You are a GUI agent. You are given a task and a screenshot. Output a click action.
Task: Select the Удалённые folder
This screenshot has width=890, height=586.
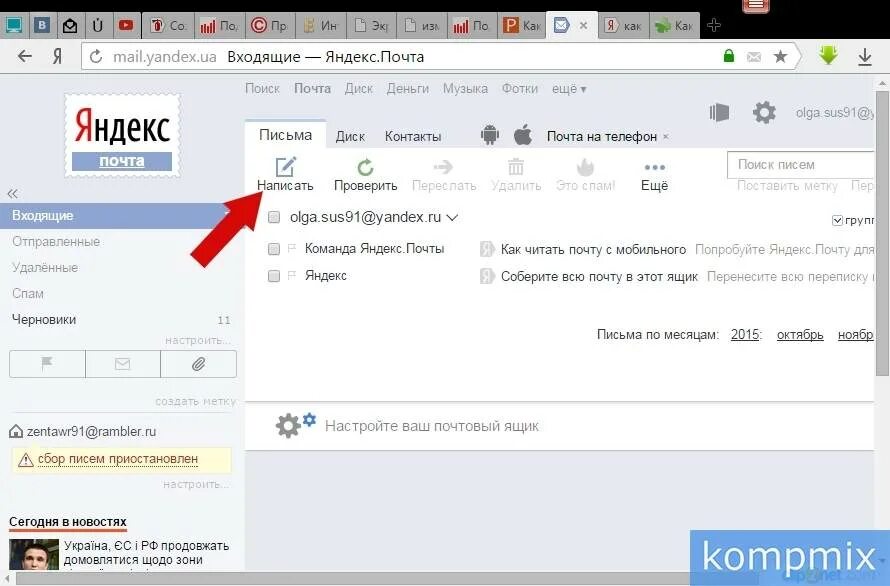pyautogui.click(x=45, y=267)
